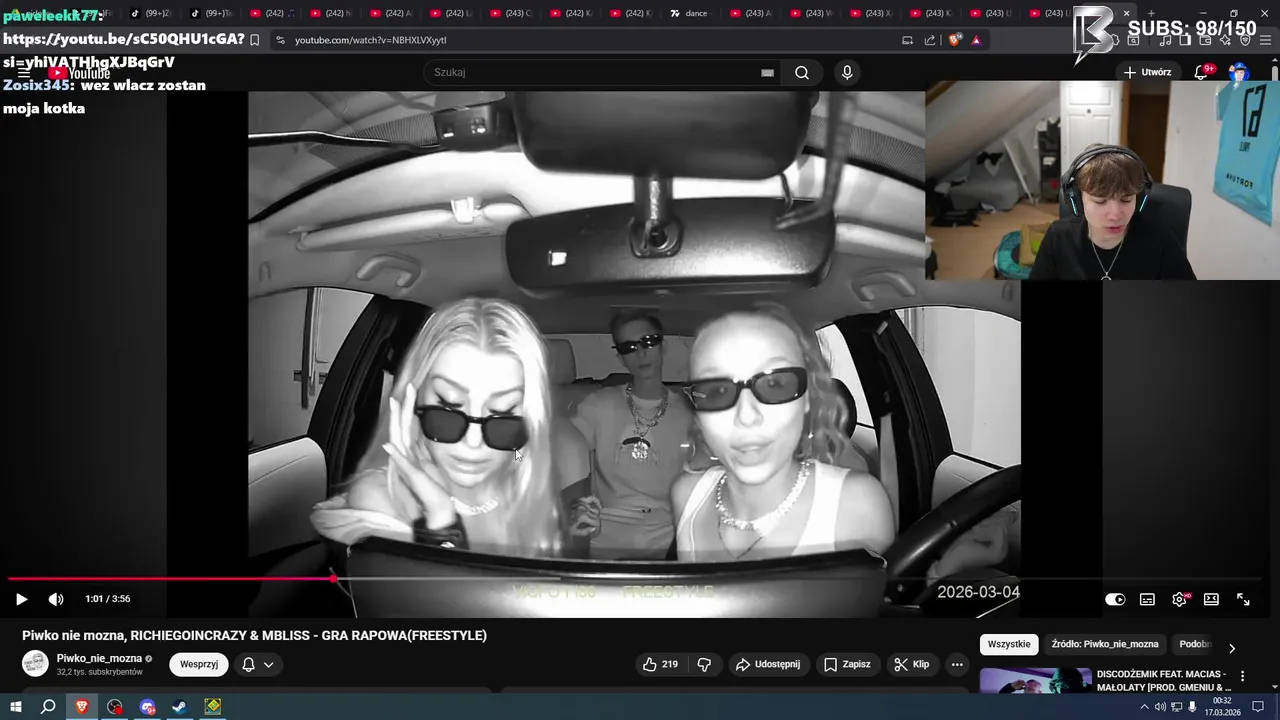
Task: Mute the video with speaker icon
Action: pyautogui.click(x=56, y=599)
